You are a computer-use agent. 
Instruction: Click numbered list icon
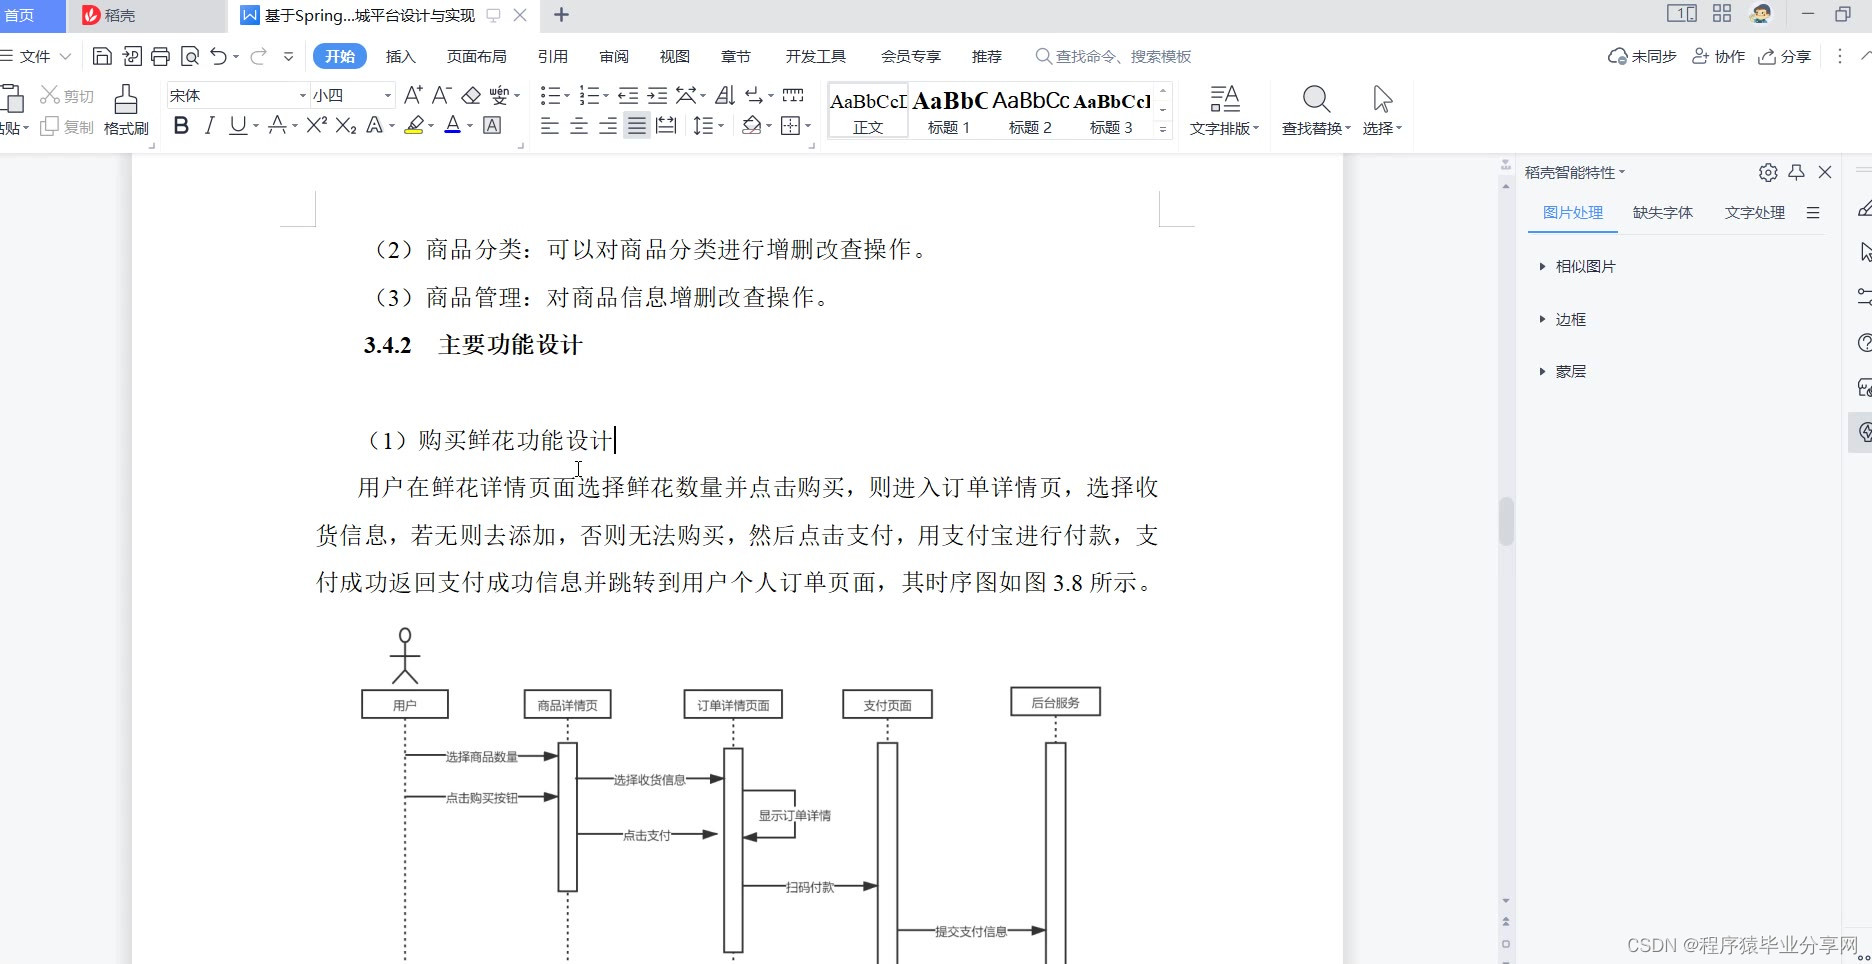tap(589, 95)
